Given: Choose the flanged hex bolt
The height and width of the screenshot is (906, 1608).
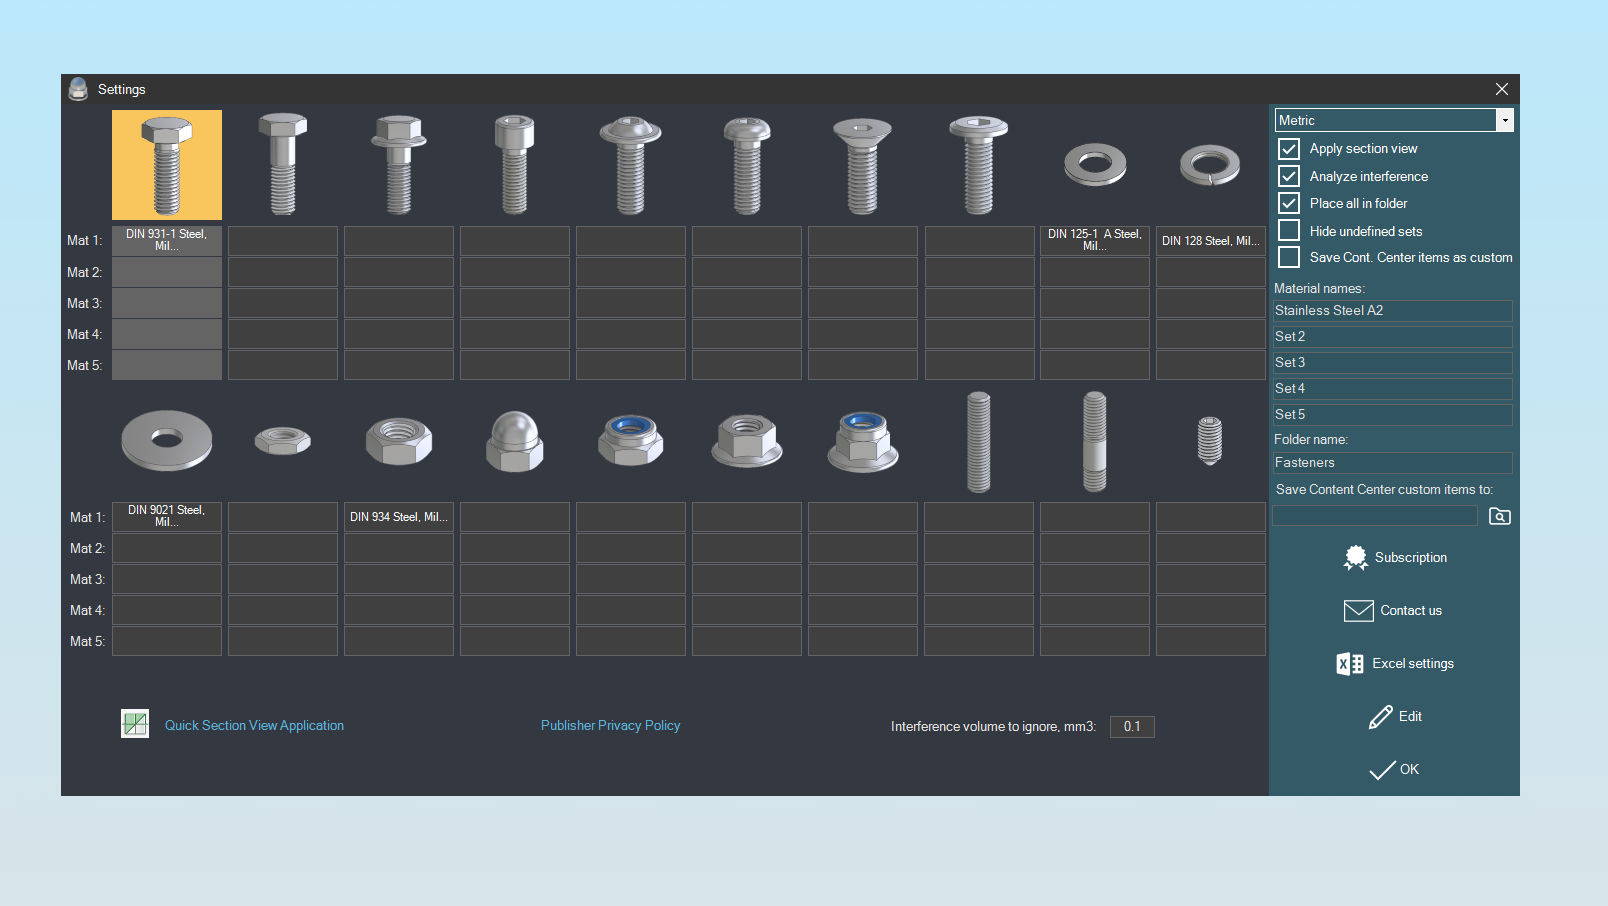Looking at the screenshot, I should 399,164.
